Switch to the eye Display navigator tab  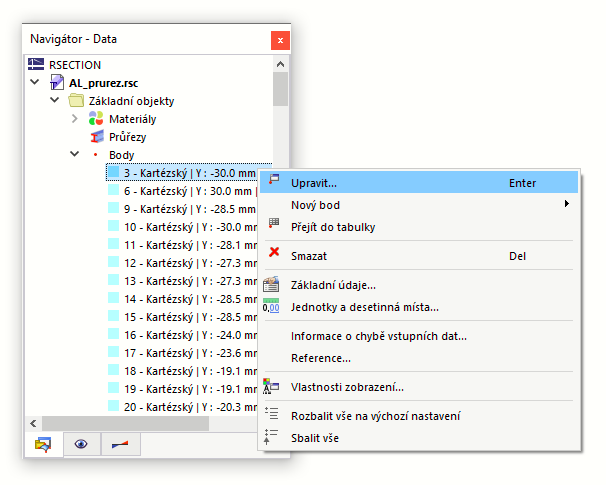(81, 444)
